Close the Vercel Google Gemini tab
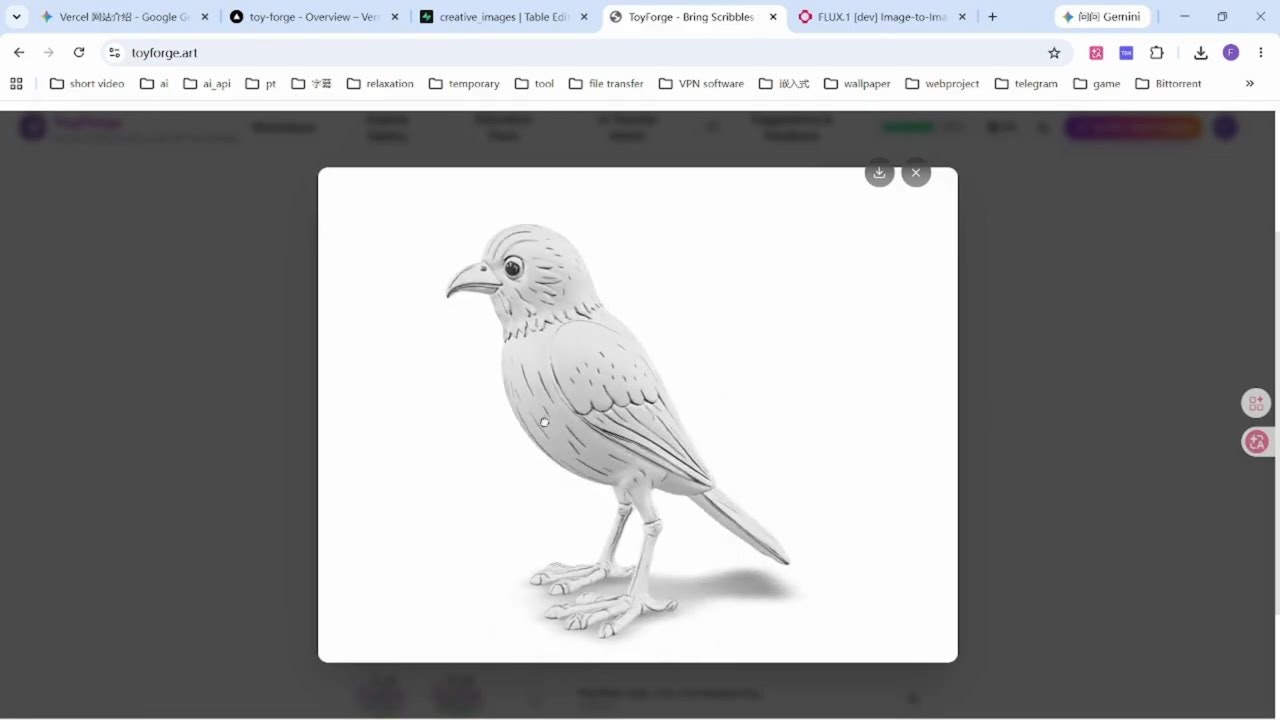This screenshot has width=1280, height=720. (x=205, y=17)
